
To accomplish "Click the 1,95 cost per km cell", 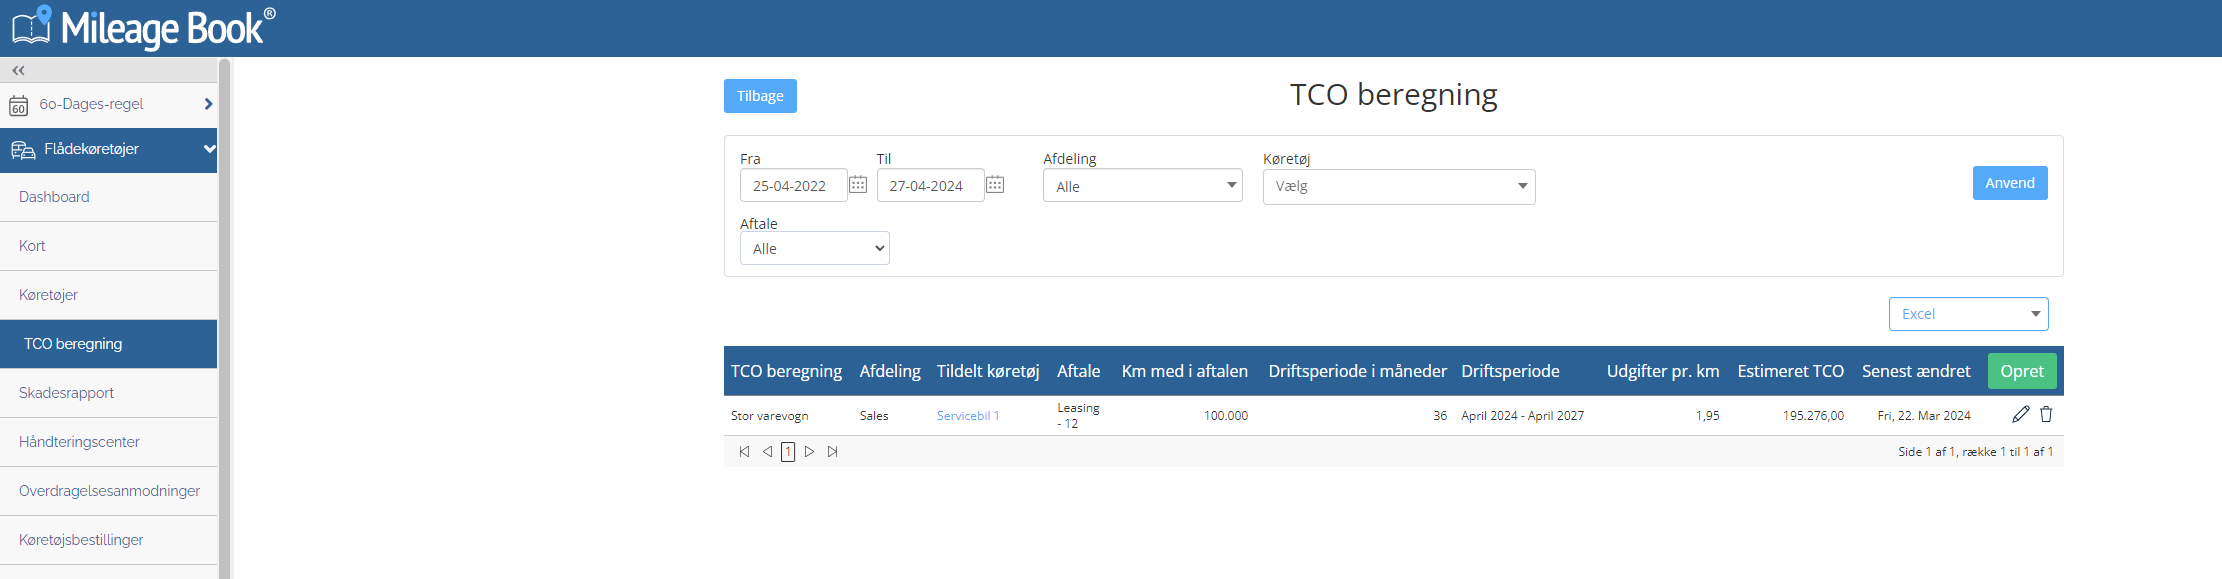I will coord(1707,416).
